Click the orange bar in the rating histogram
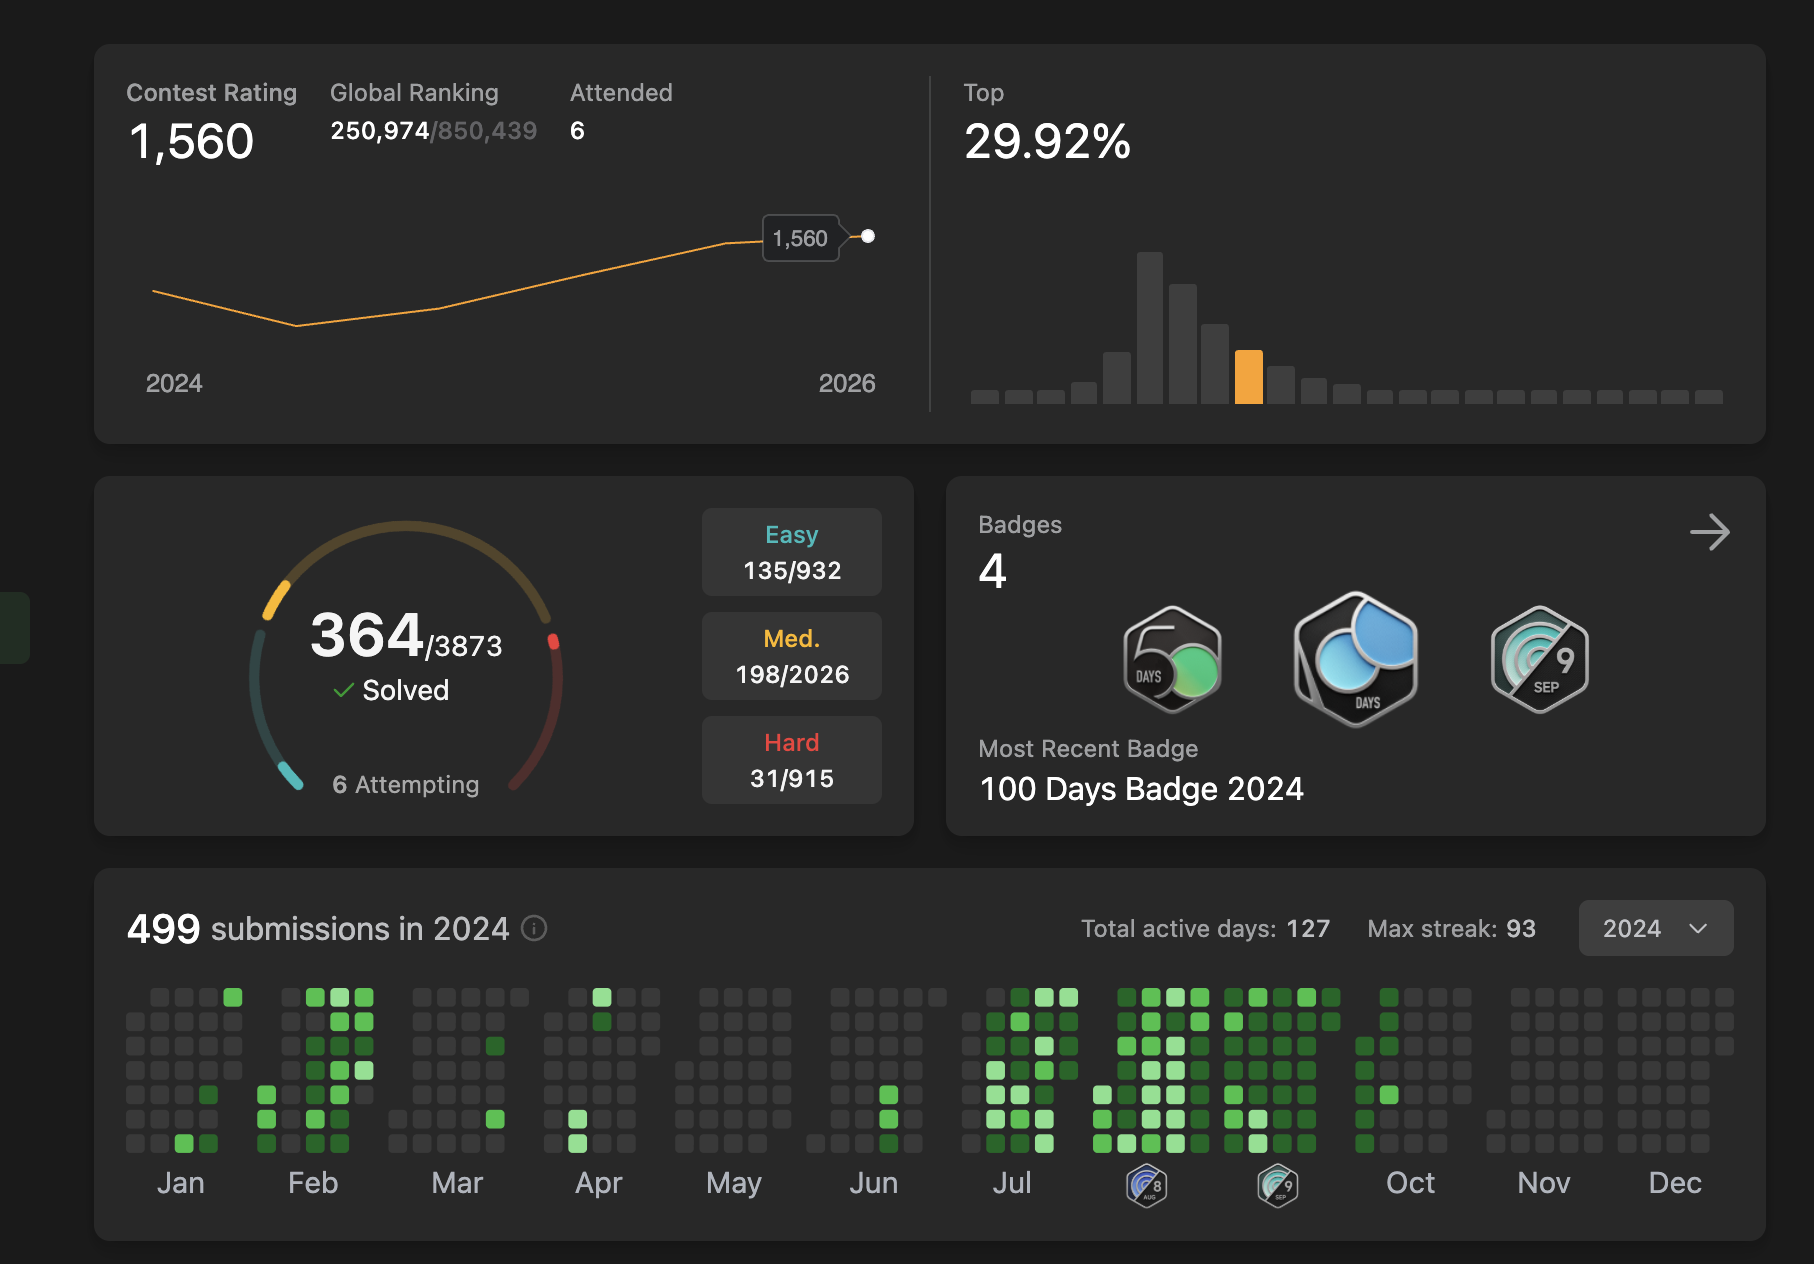The image size is (1814, 1264). (x=1248, y=377)
